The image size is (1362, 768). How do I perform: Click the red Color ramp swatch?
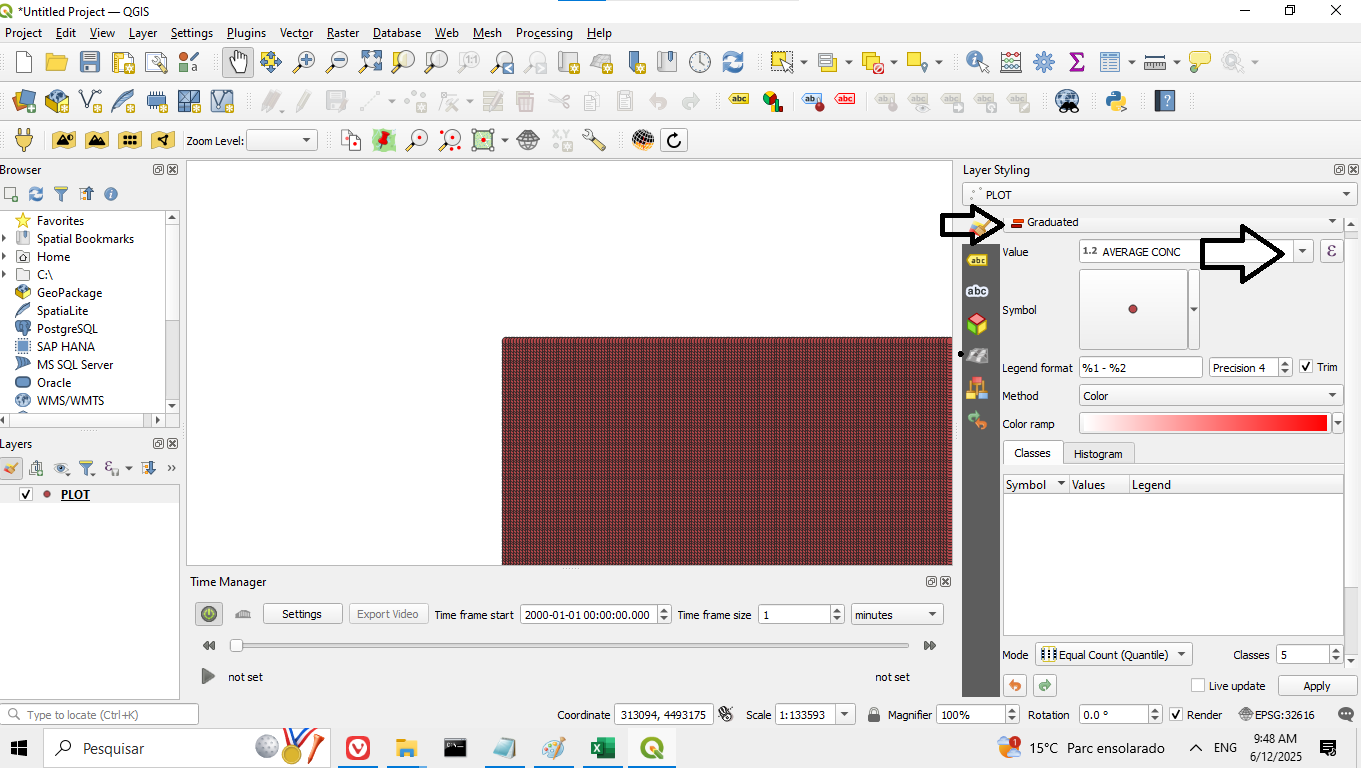[x=1205, y=424]
